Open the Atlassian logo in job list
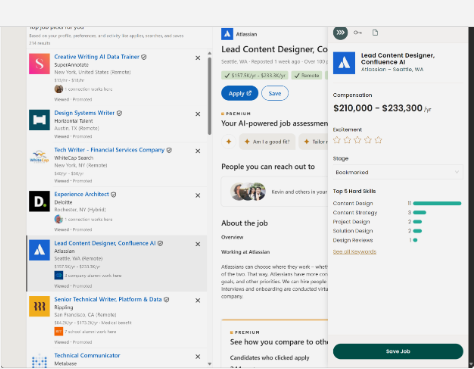 click(x=39, y=250)
